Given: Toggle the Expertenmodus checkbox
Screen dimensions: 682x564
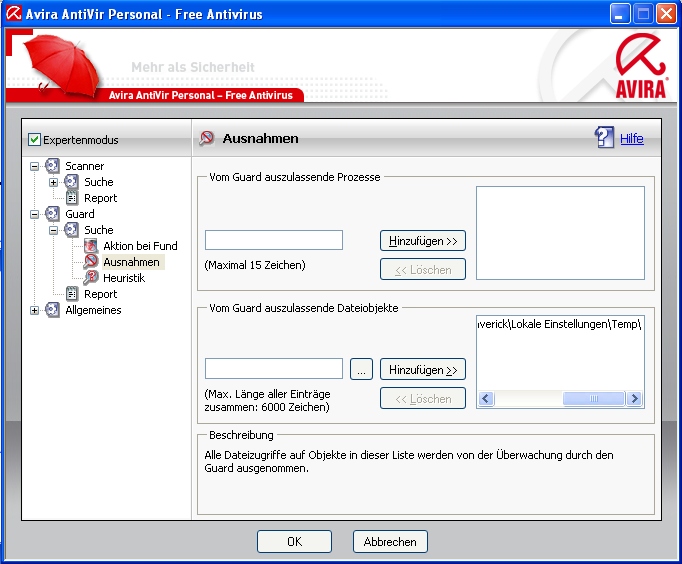Looking at the screenshot, I should coord(34,140).
